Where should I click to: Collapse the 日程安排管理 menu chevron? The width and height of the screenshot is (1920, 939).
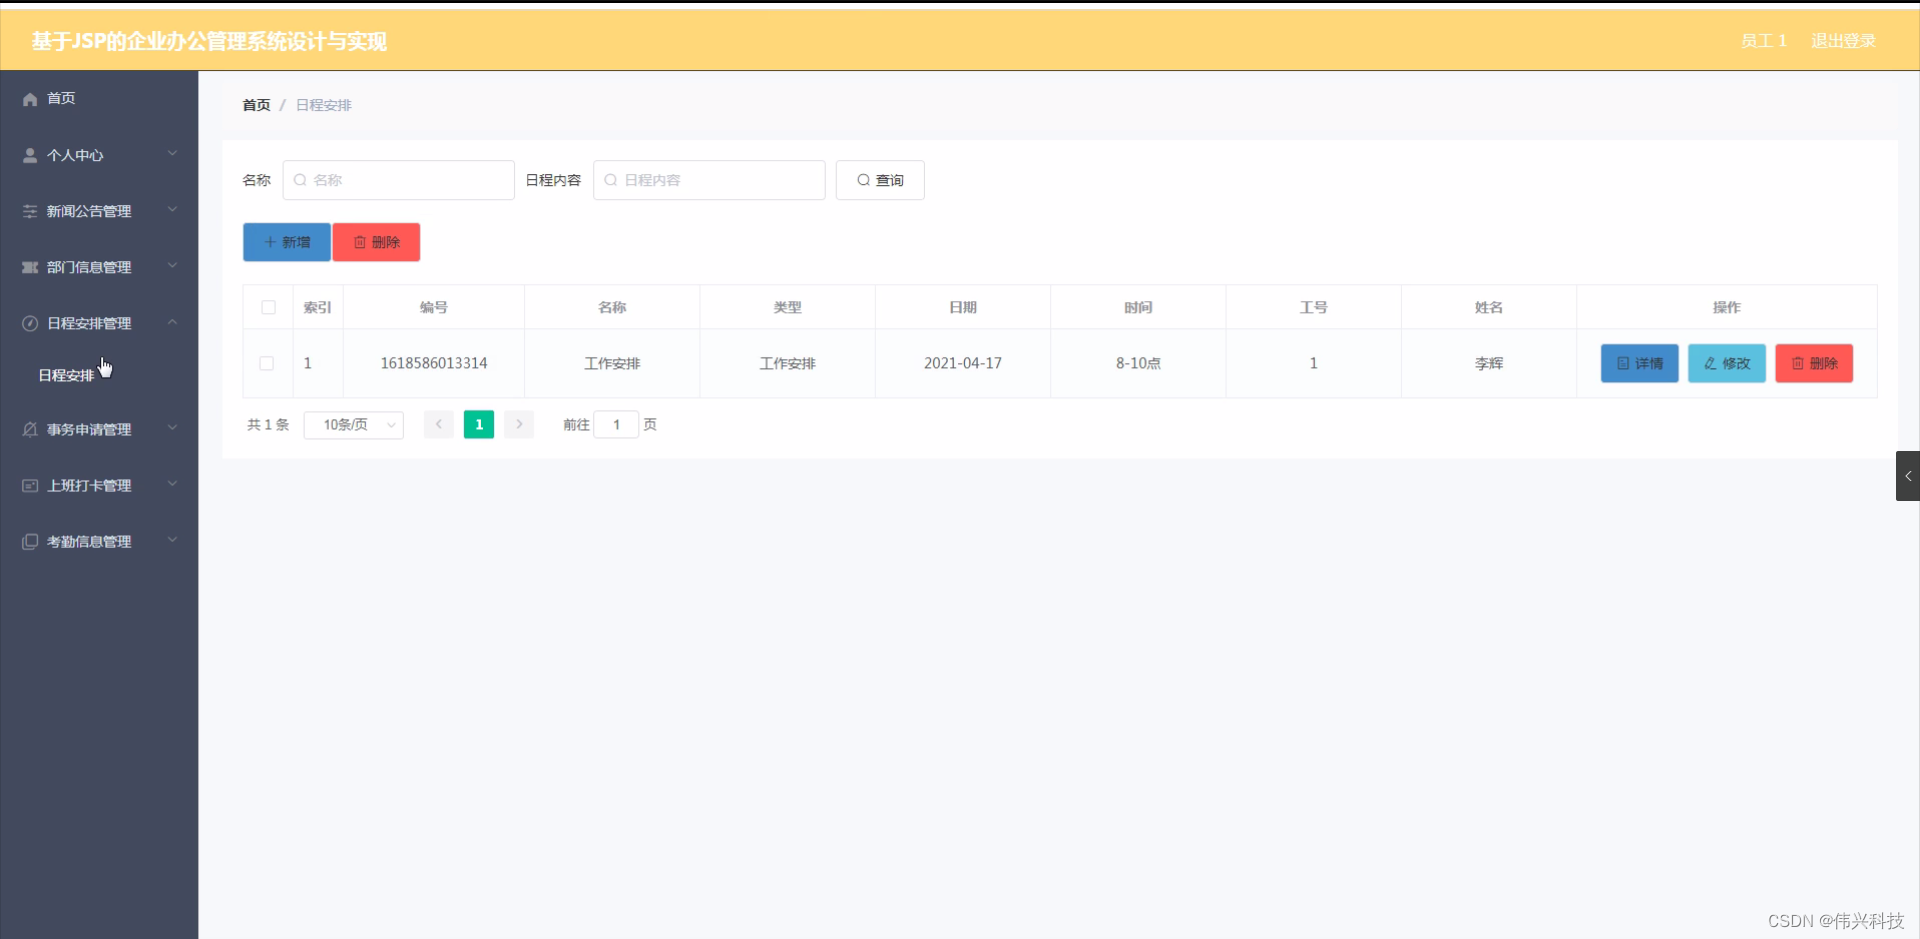point(171,322)
